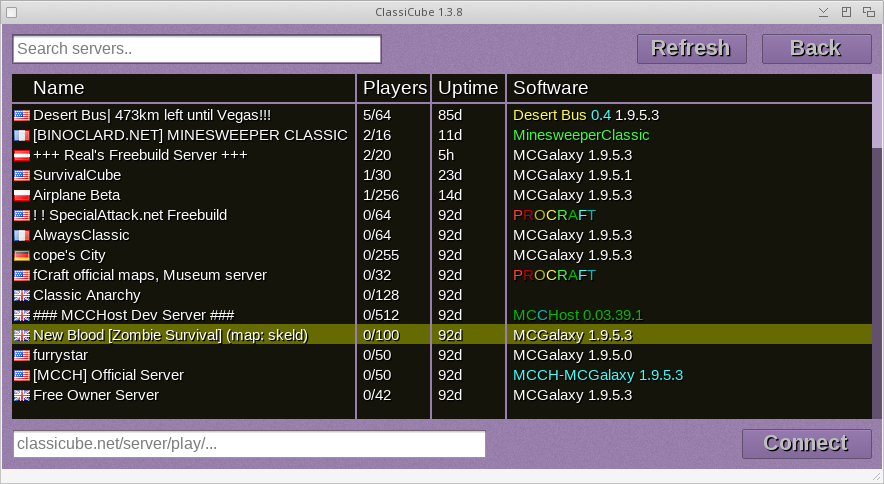Viewport: 884px width, 484px height.
Task: Click the US flag beside Desert Bus server
Action: click(x=22, y=116)
